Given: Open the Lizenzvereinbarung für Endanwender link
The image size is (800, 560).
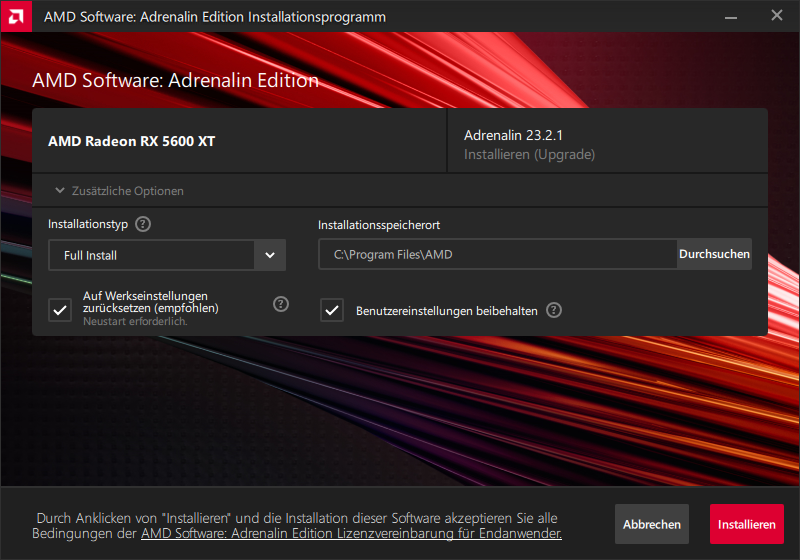Looking at the screenshot, I should [351, 533].
